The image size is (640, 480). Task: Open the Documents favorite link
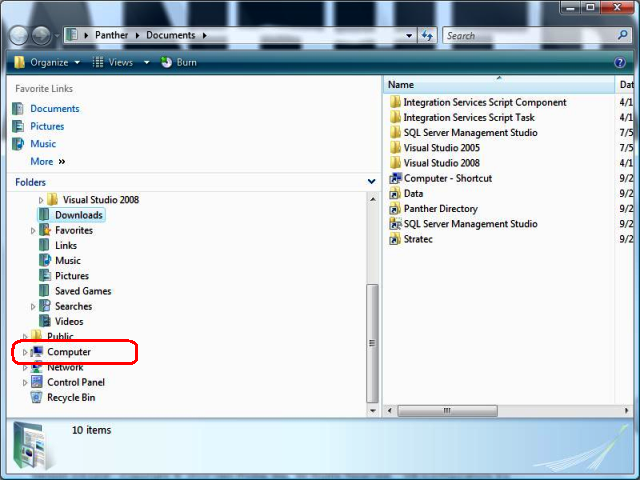point(54,108)
